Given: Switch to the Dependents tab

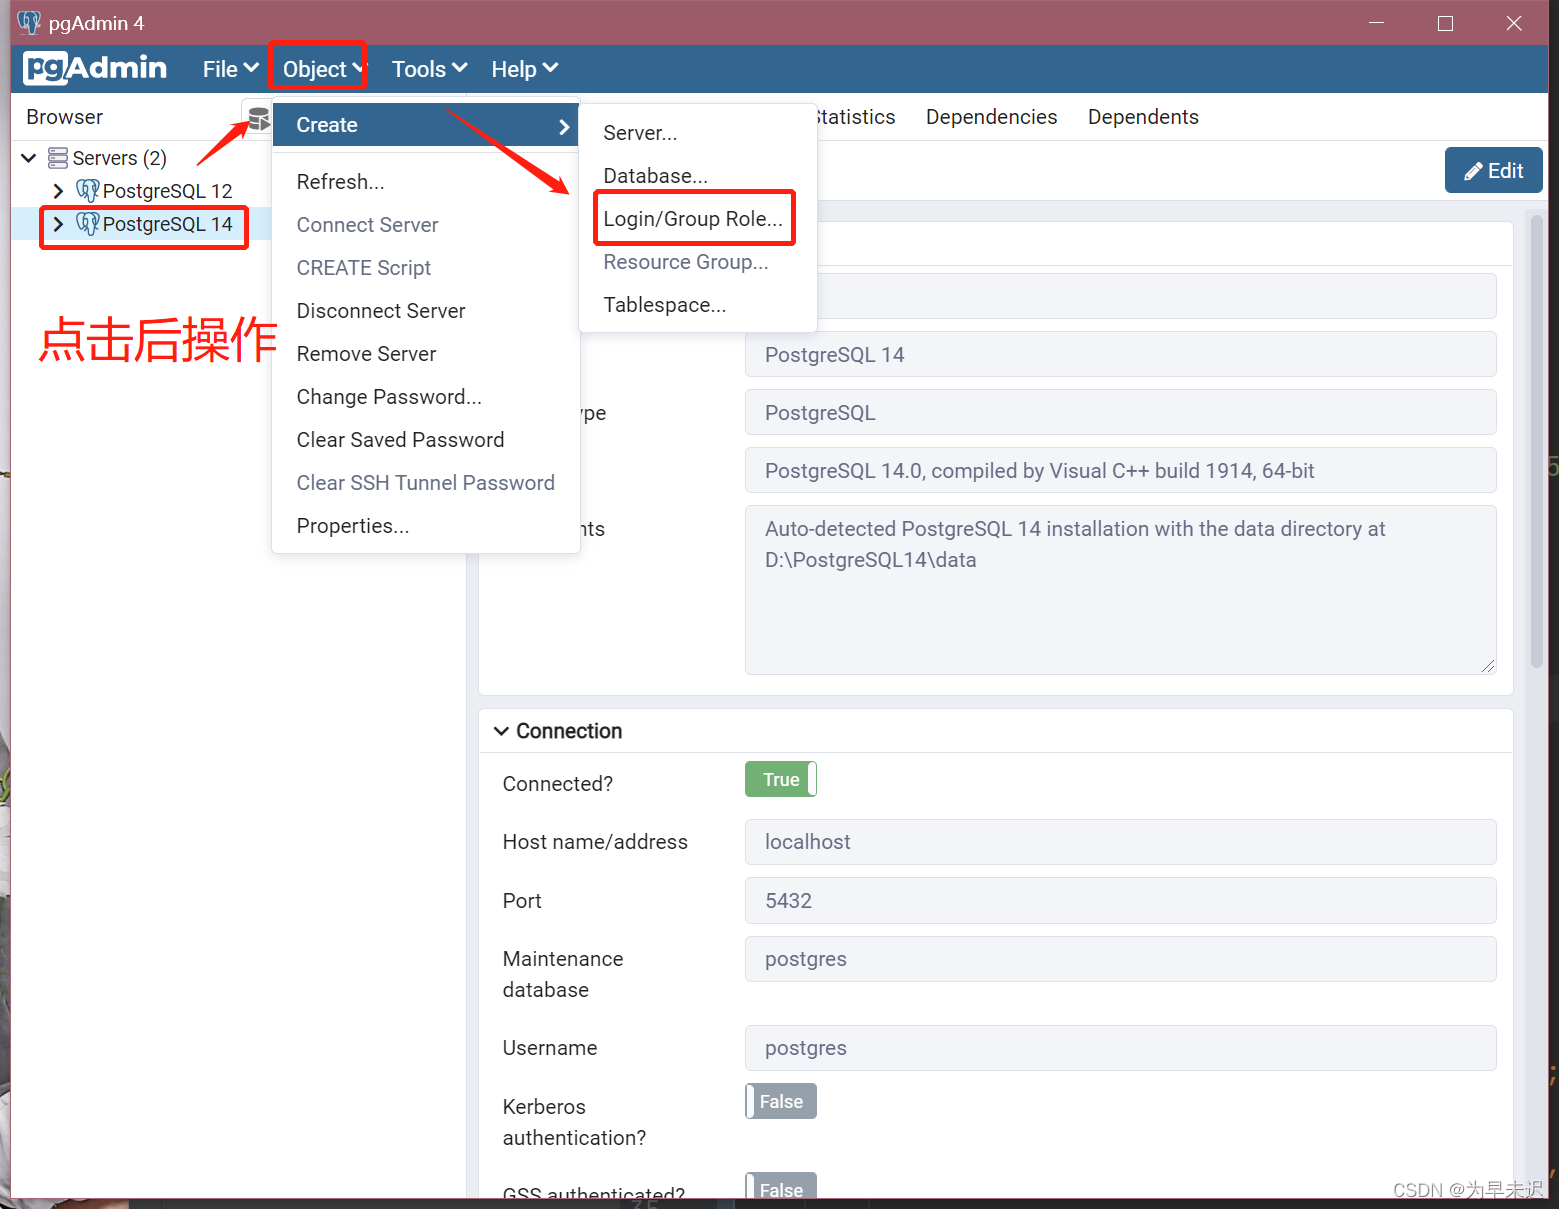Looking at the screenshot, I should [1143, 117].
